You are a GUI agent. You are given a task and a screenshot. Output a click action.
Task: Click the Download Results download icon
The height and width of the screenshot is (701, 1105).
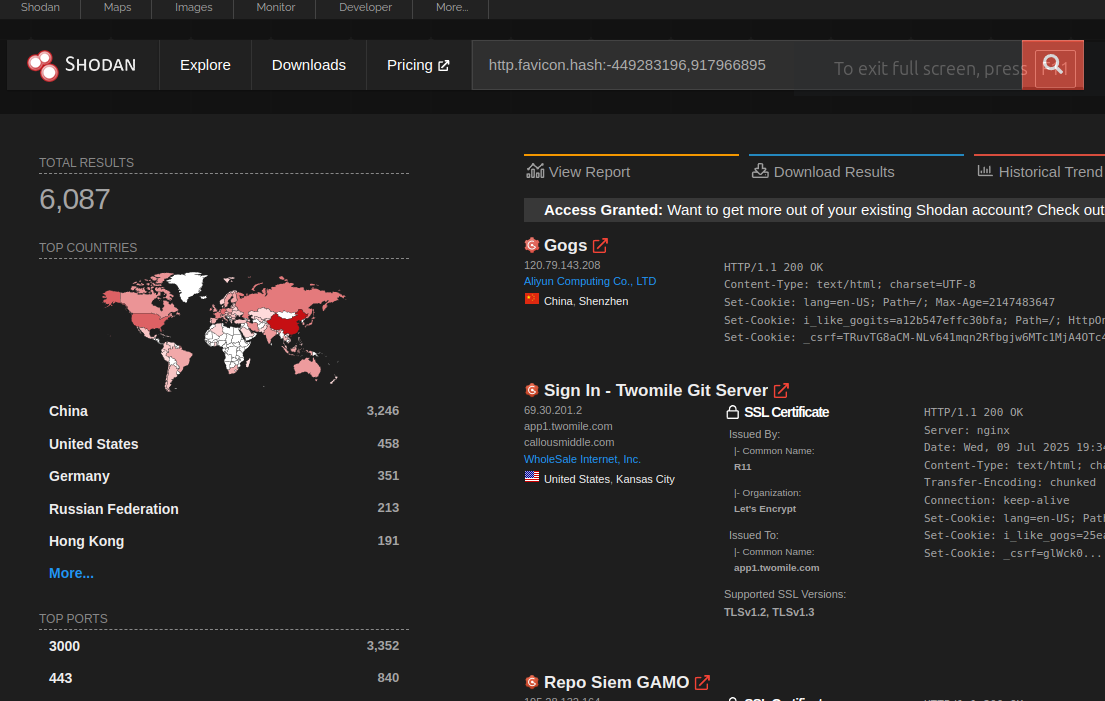point(760,171)
